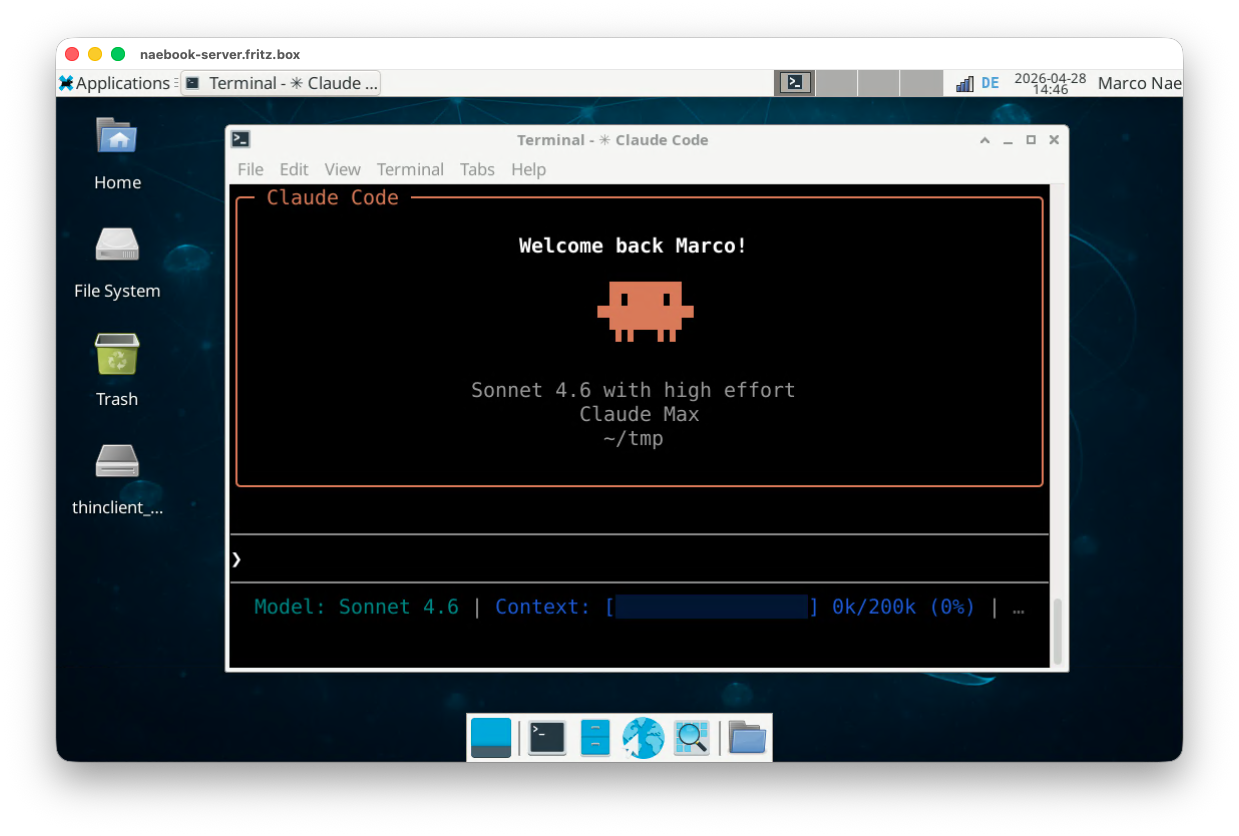Click the terminal icon in the window title bar
The width and height of the screenshot is (1239, 836).
point(242,140)
